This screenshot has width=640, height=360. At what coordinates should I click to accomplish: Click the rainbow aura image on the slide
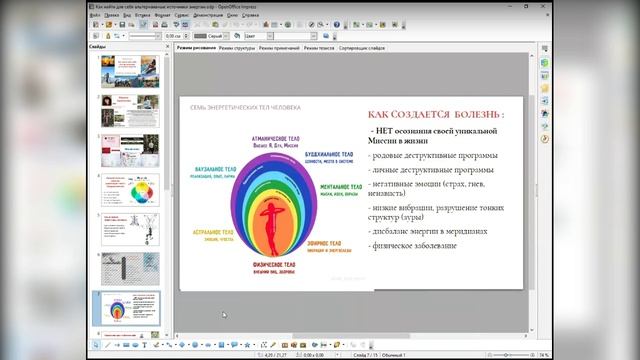click(274, 205)
